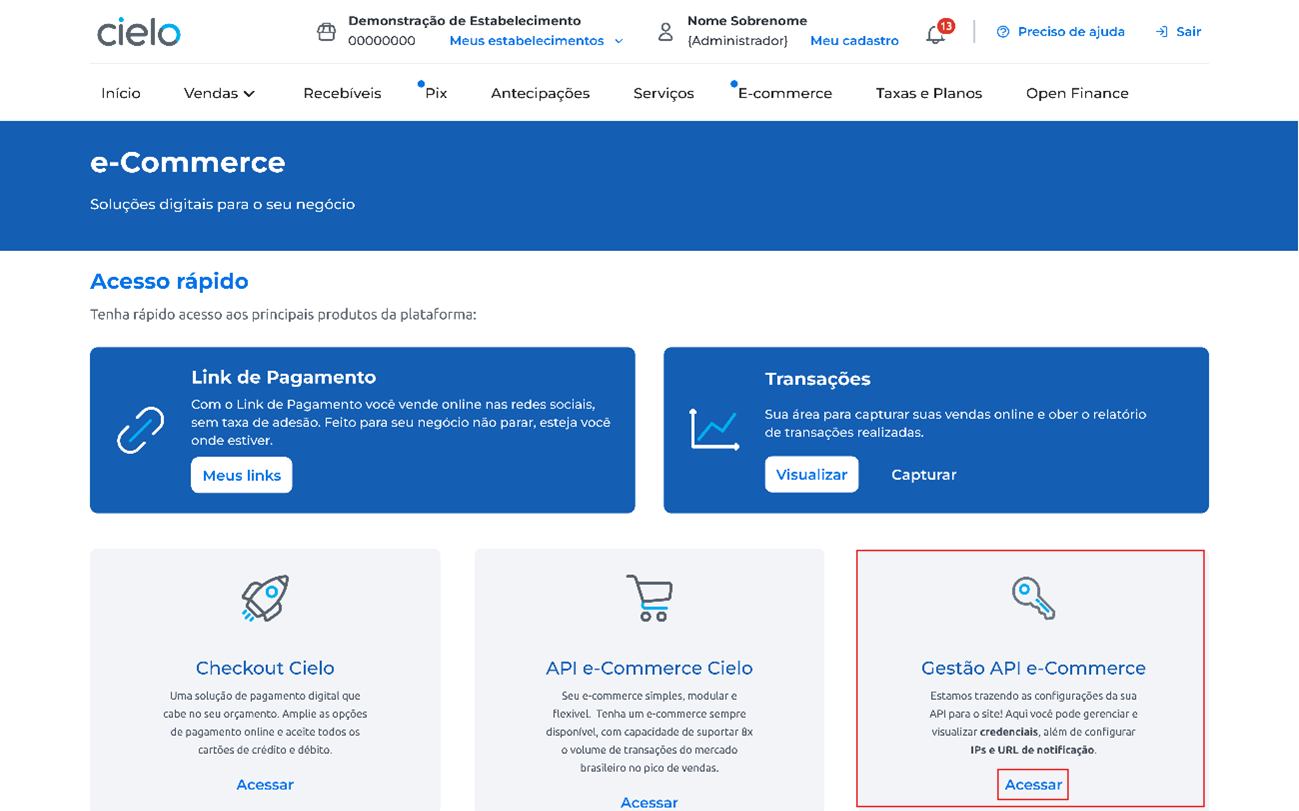Viewport: 1299px width, 811px height.
Task: Click the Link de Pagamento heading
Action: pos(283,378)
